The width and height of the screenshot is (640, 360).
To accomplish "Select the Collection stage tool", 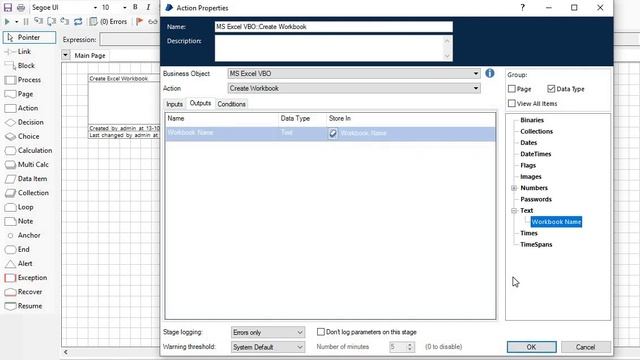I will [x=27, y=193].
